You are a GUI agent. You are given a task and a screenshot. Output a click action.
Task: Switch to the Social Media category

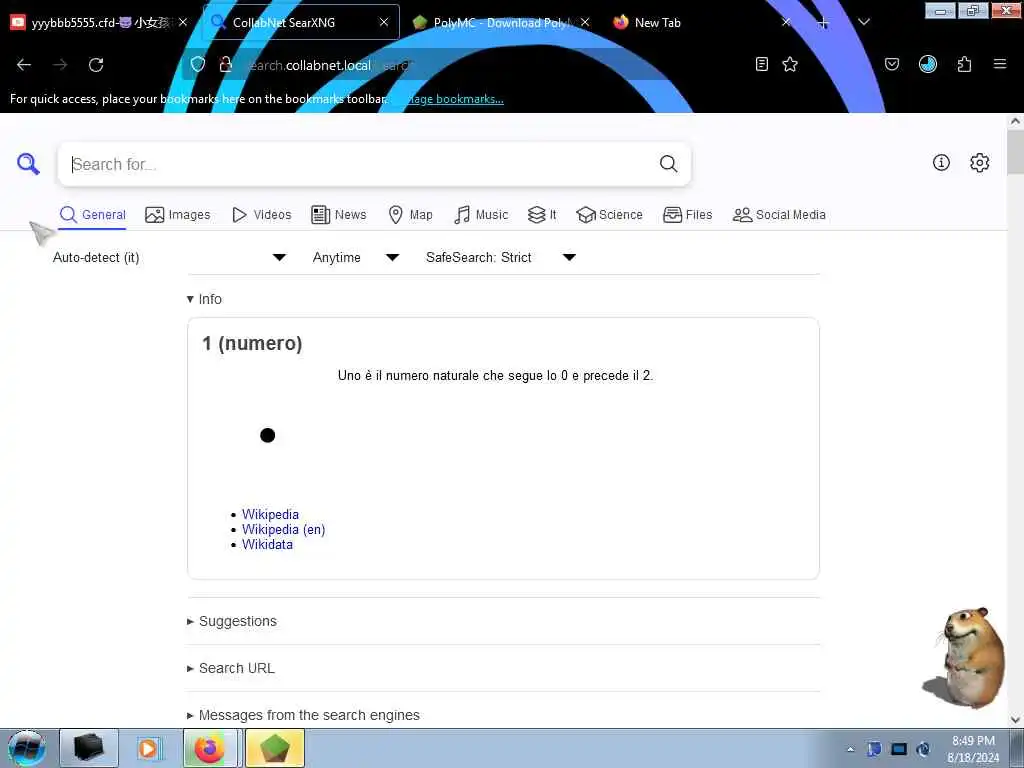pyautogui.click(x=779, y=215)
